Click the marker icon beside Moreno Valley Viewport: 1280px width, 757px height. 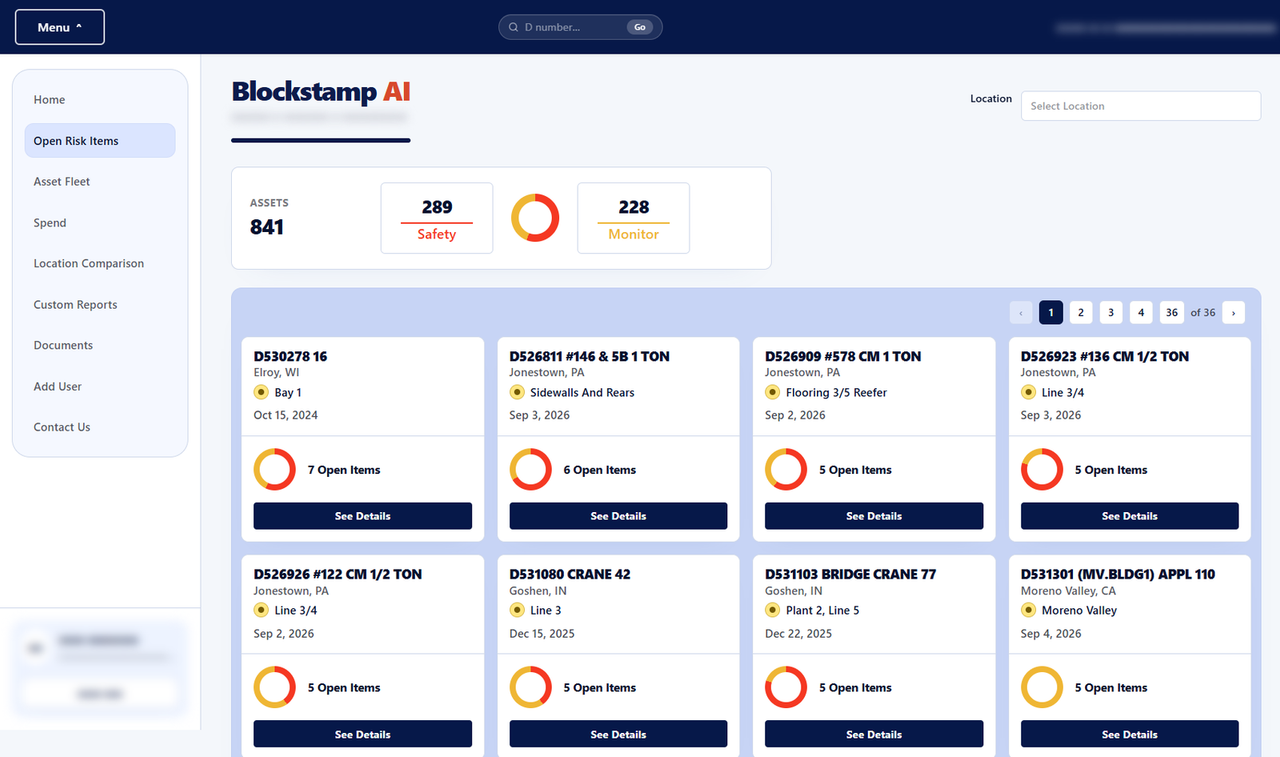(1029, 611)
